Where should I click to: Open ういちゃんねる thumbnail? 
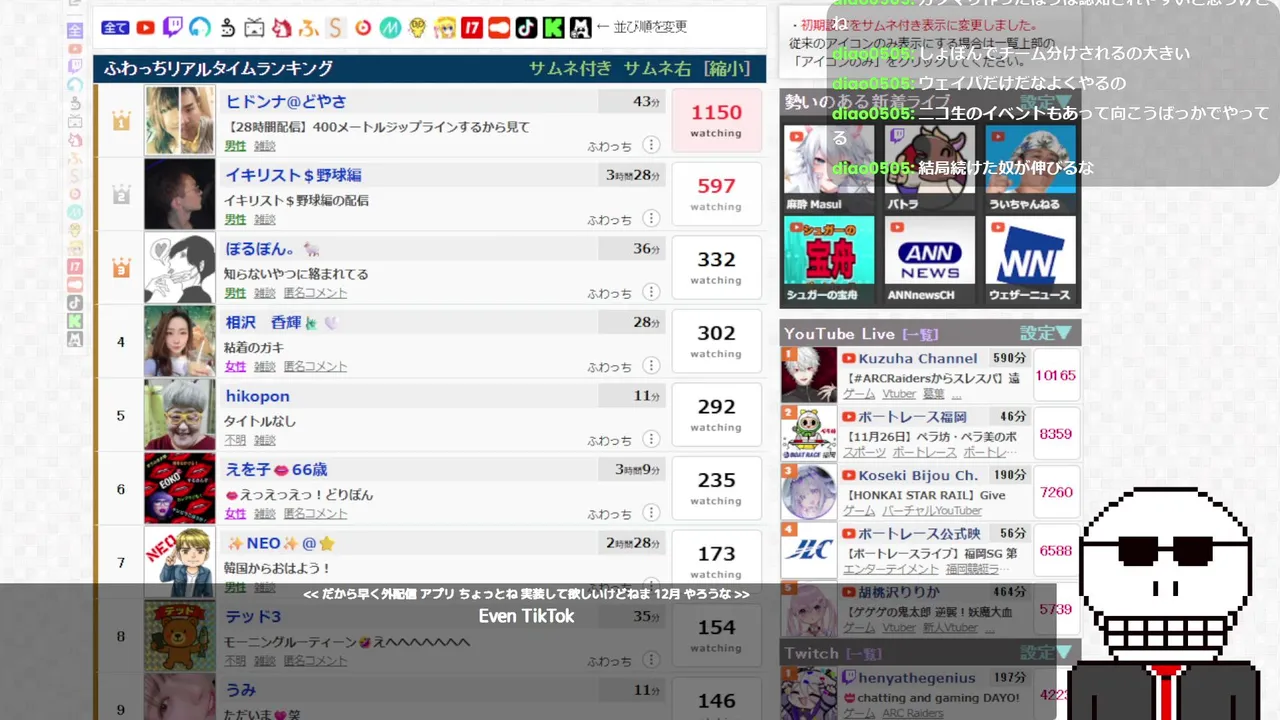1030,168
